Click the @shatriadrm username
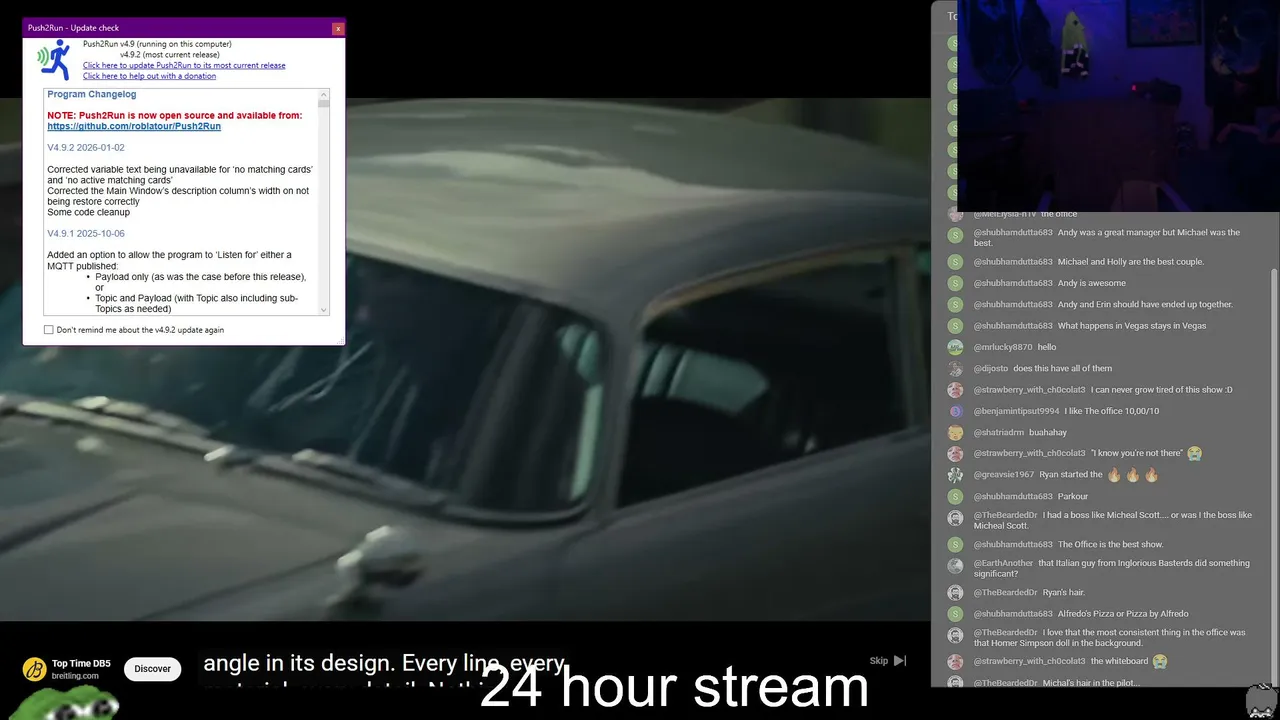 click(x=999, y=432)
